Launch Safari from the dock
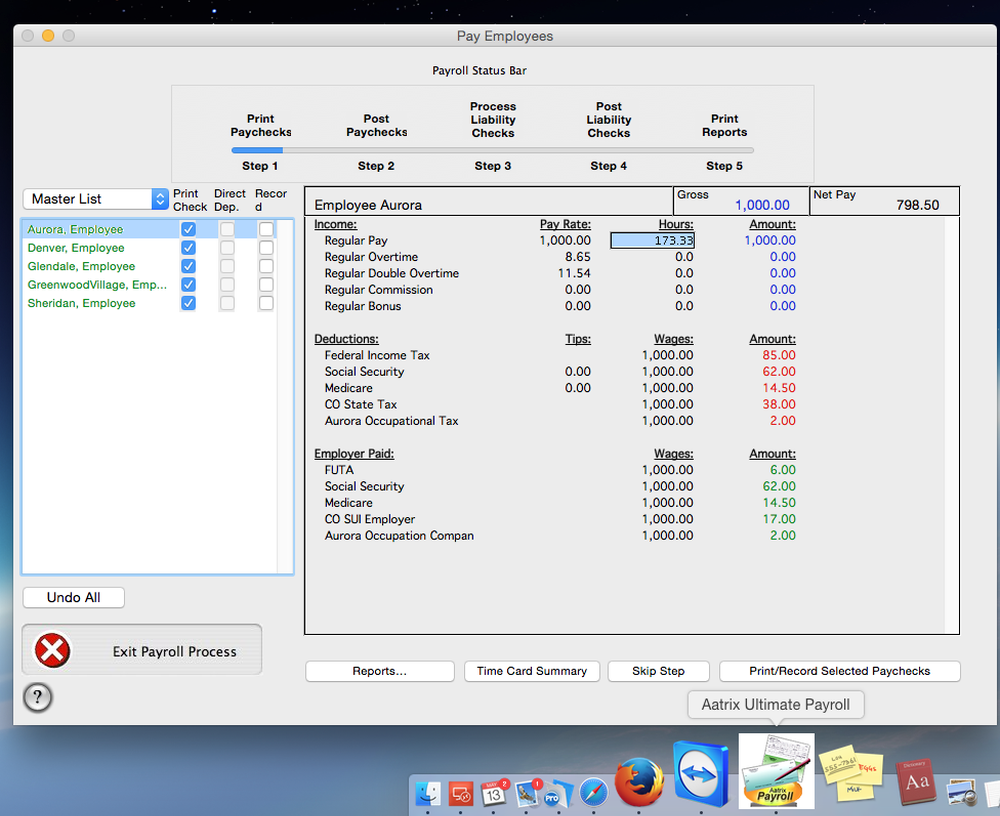The height and width of the screenshot is (816, 1000). click(x=593, y=792)
